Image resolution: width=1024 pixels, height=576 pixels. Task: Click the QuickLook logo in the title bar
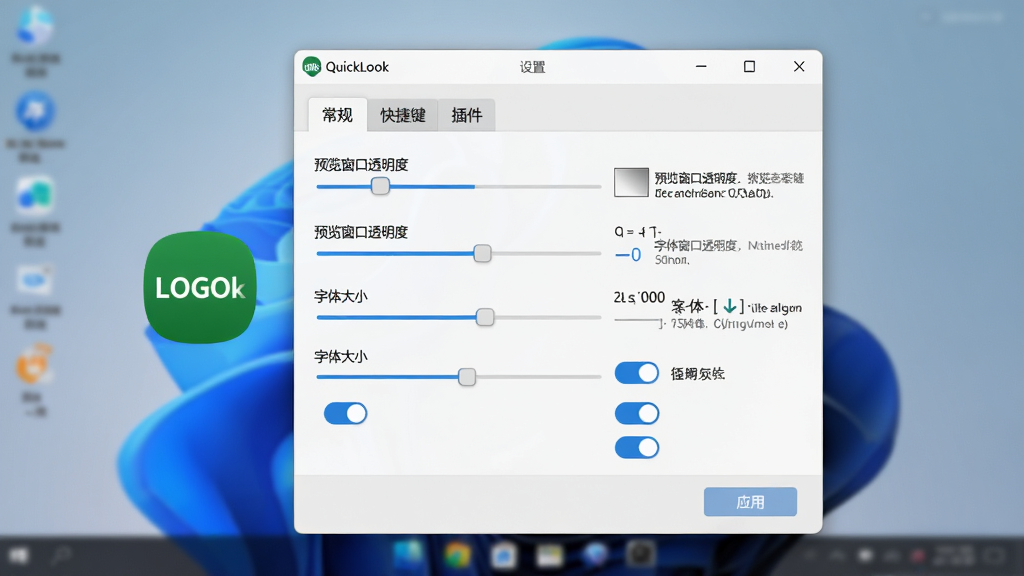click(312, 67)
